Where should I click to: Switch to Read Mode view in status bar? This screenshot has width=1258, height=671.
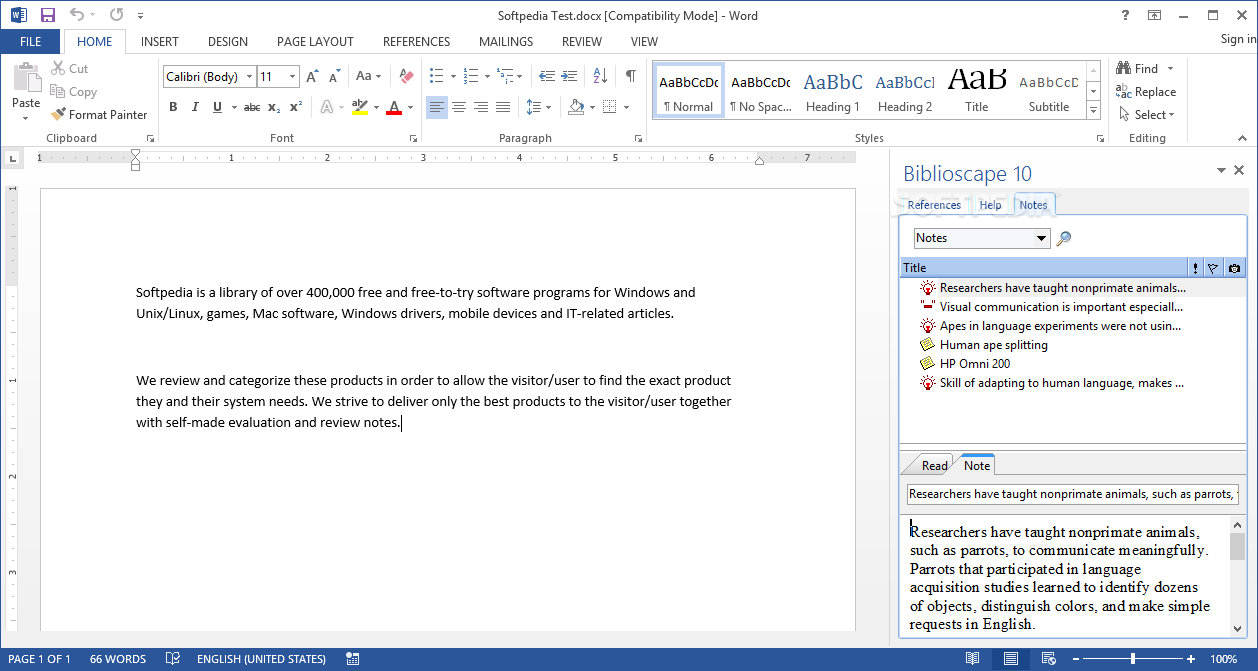point(972,659)
